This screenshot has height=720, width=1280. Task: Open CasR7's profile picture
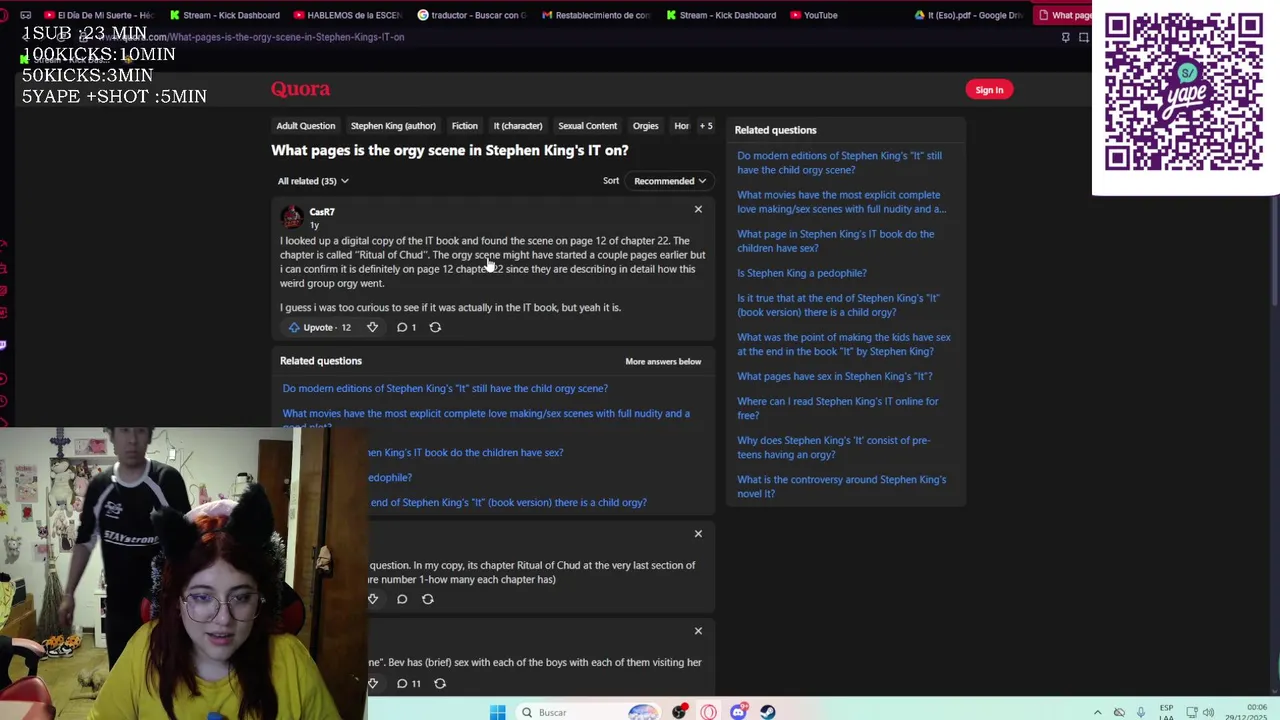(292, 217)
